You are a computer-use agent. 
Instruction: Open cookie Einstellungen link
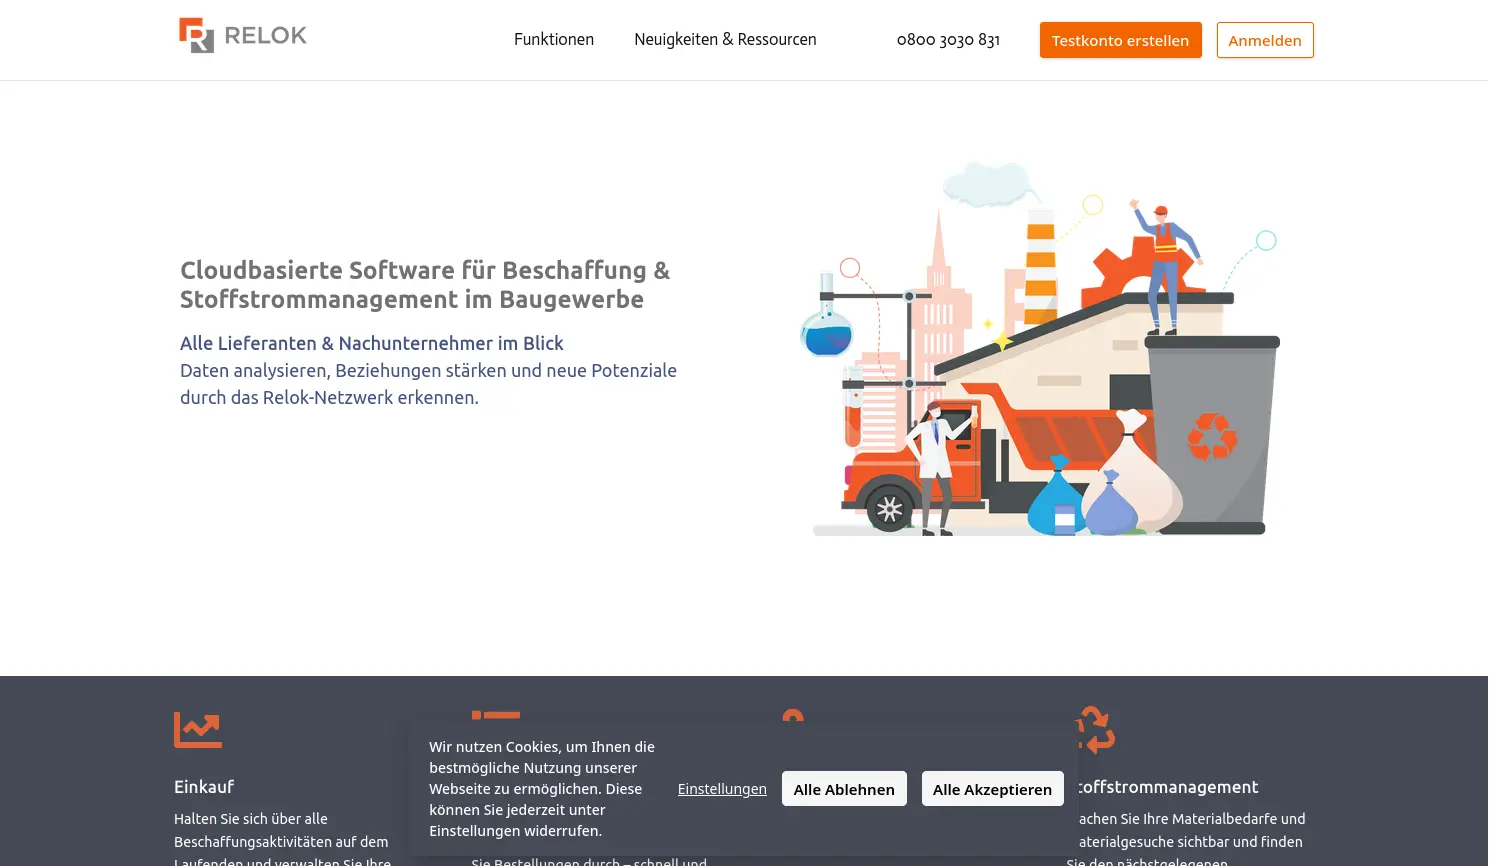coord(722,788)
